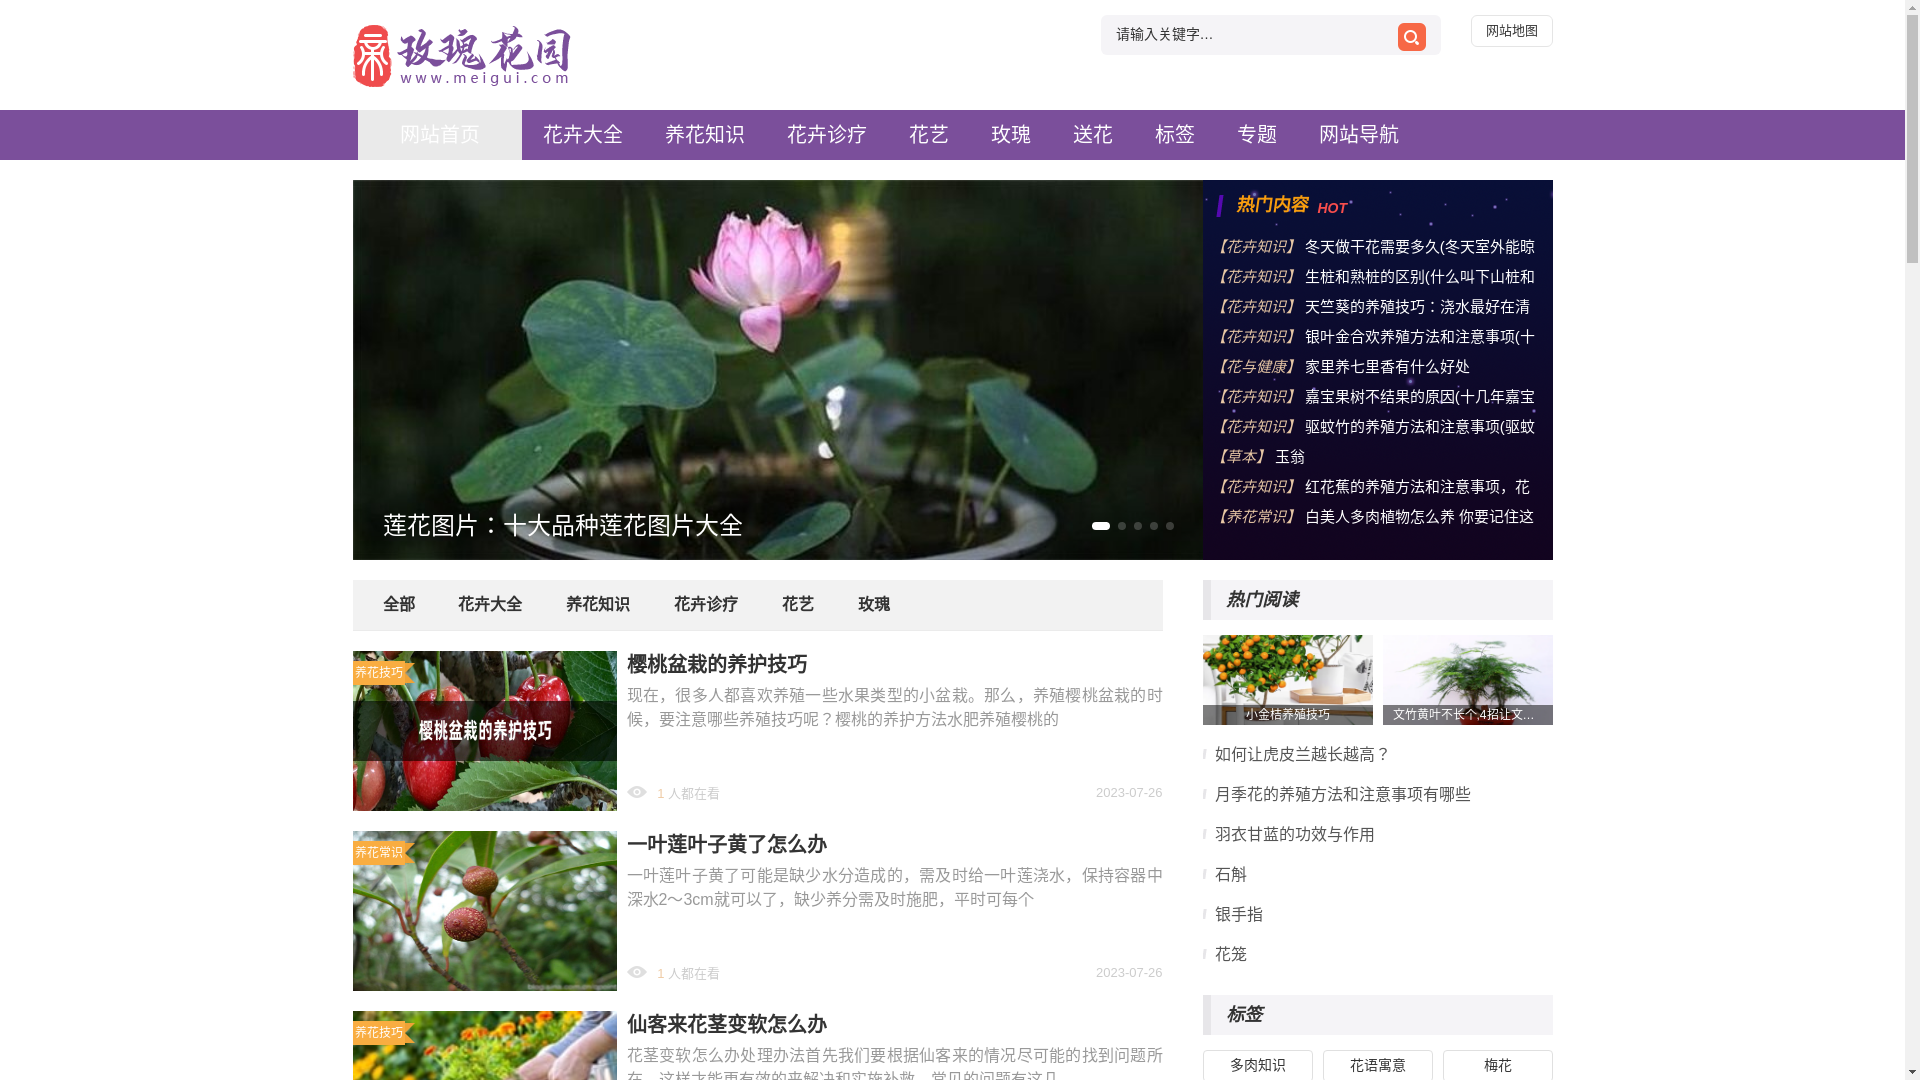
Task: Open hot article 驱蚊竹的养殖方法和注意事项
Action: pos(1419,427)
